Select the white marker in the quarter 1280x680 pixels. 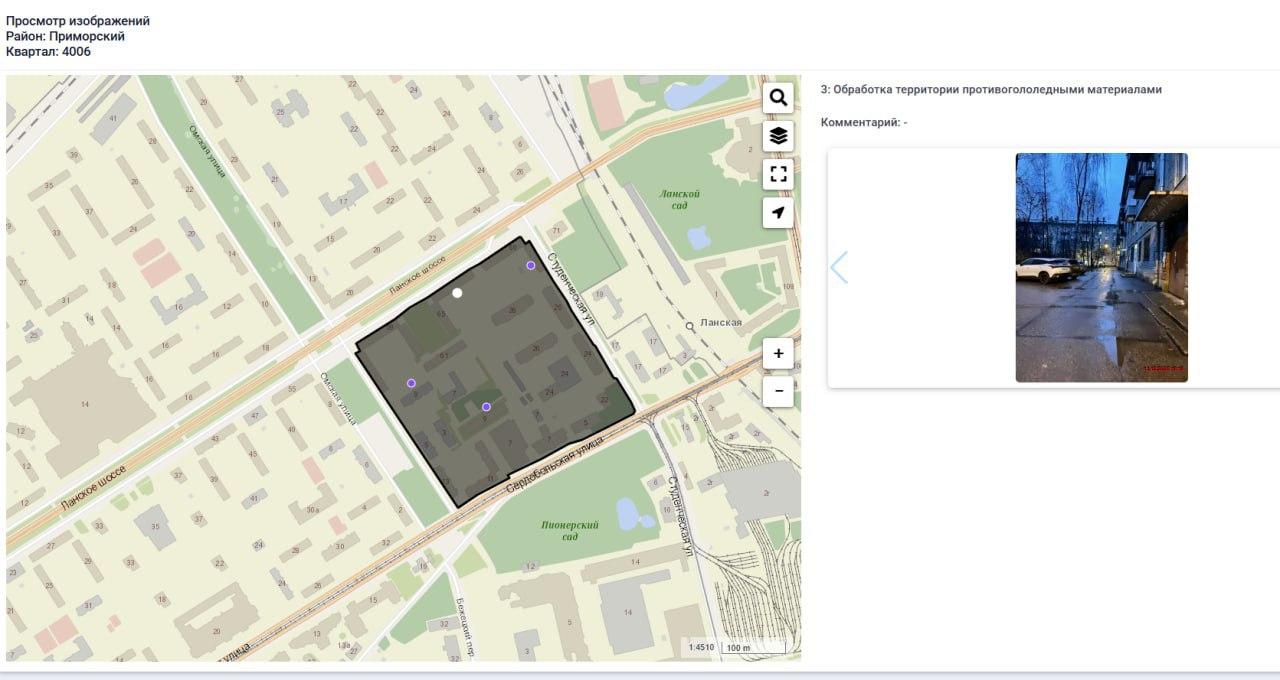(457, 293)
